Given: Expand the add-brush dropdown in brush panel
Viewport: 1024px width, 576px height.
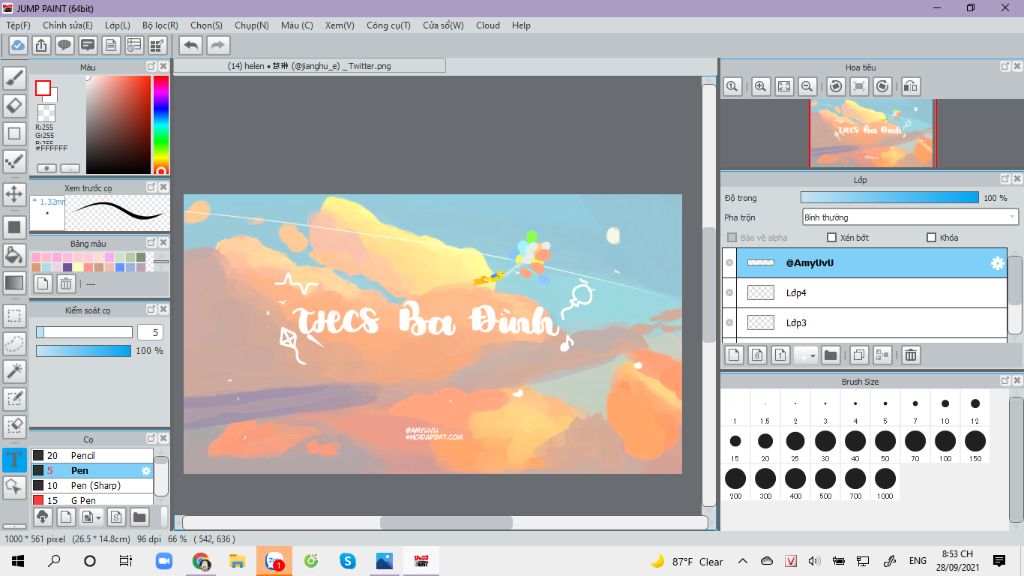Looking at the screenshot, I should [x=98, y=518].
